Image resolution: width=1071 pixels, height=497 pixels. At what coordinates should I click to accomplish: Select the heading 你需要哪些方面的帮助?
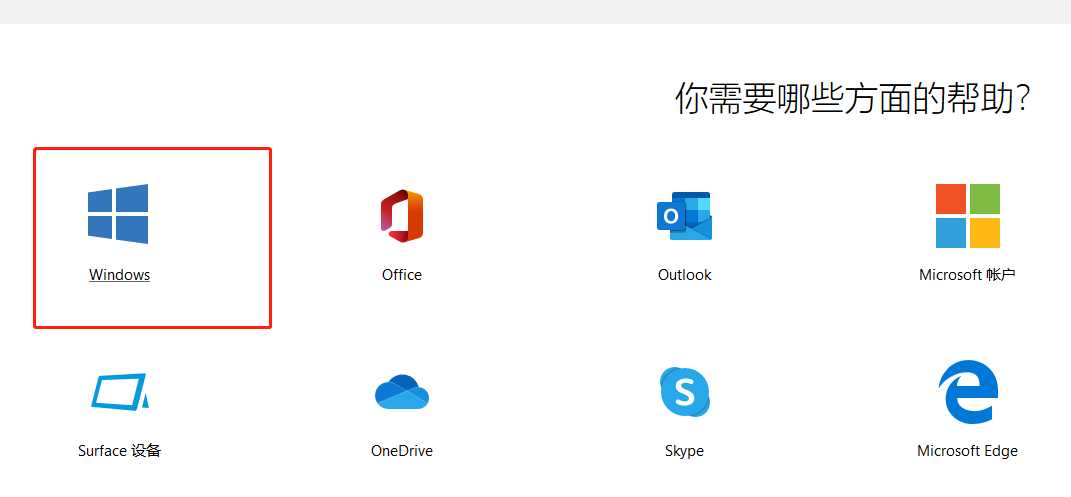pos(852,100)
